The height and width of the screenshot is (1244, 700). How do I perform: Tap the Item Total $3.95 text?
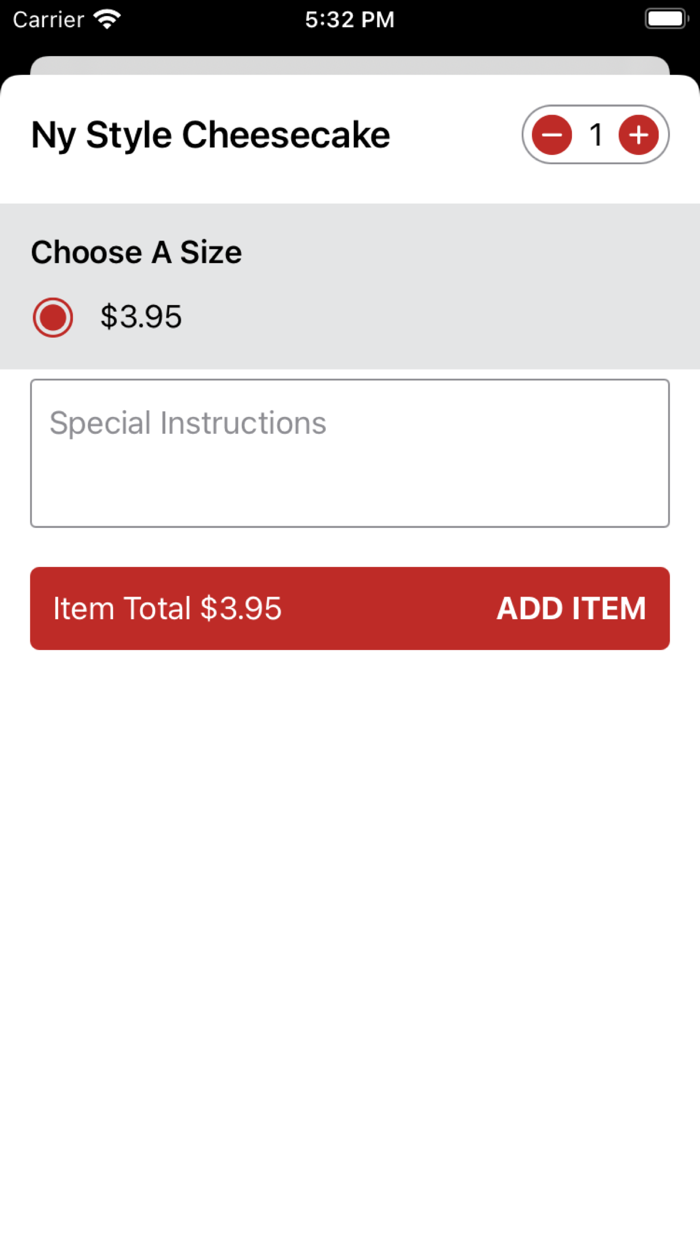167,608
